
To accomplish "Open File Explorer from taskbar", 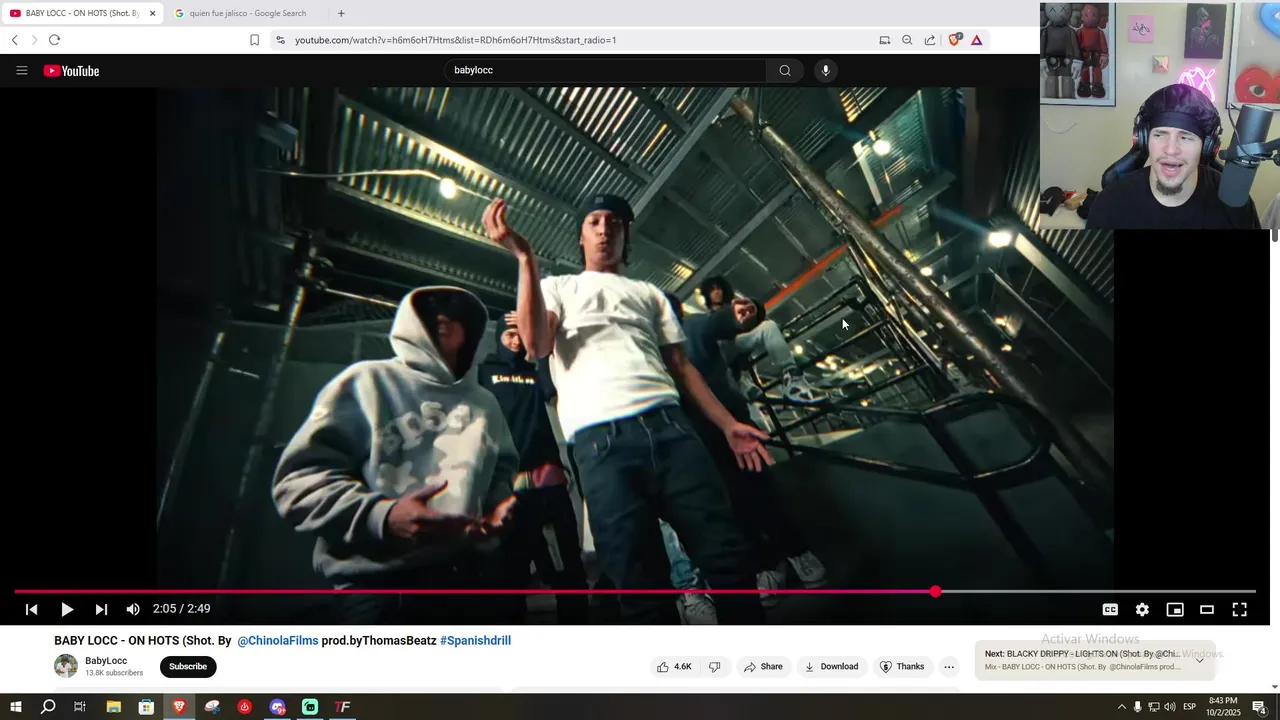I will click(113, 707).
